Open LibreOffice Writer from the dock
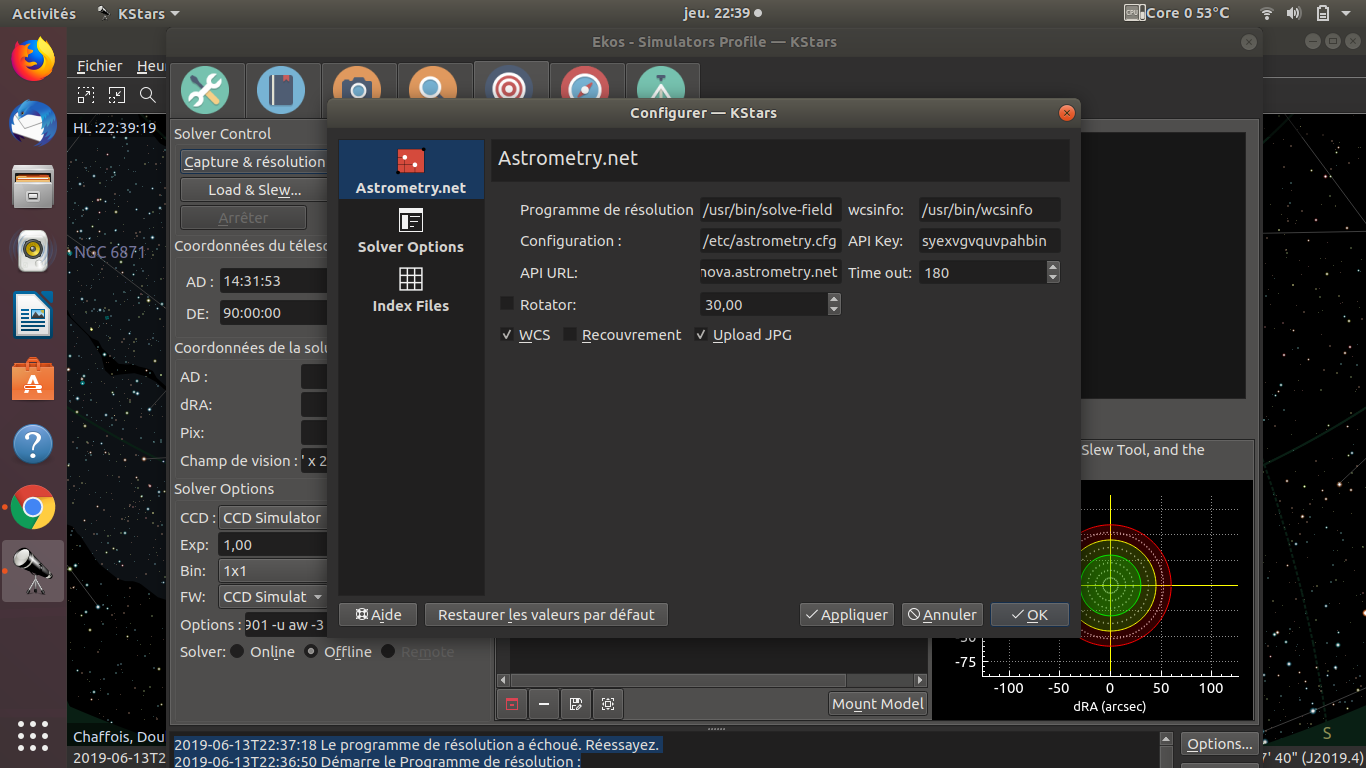Viewport: 1366px width, 768px height. [x=33, y=316]
